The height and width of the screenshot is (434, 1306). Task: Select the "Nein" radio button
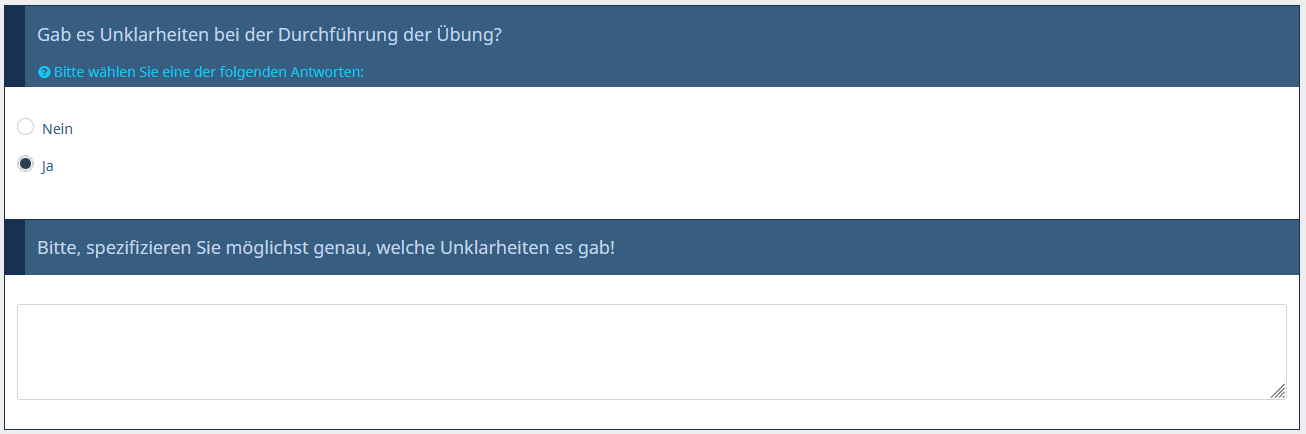26,127
